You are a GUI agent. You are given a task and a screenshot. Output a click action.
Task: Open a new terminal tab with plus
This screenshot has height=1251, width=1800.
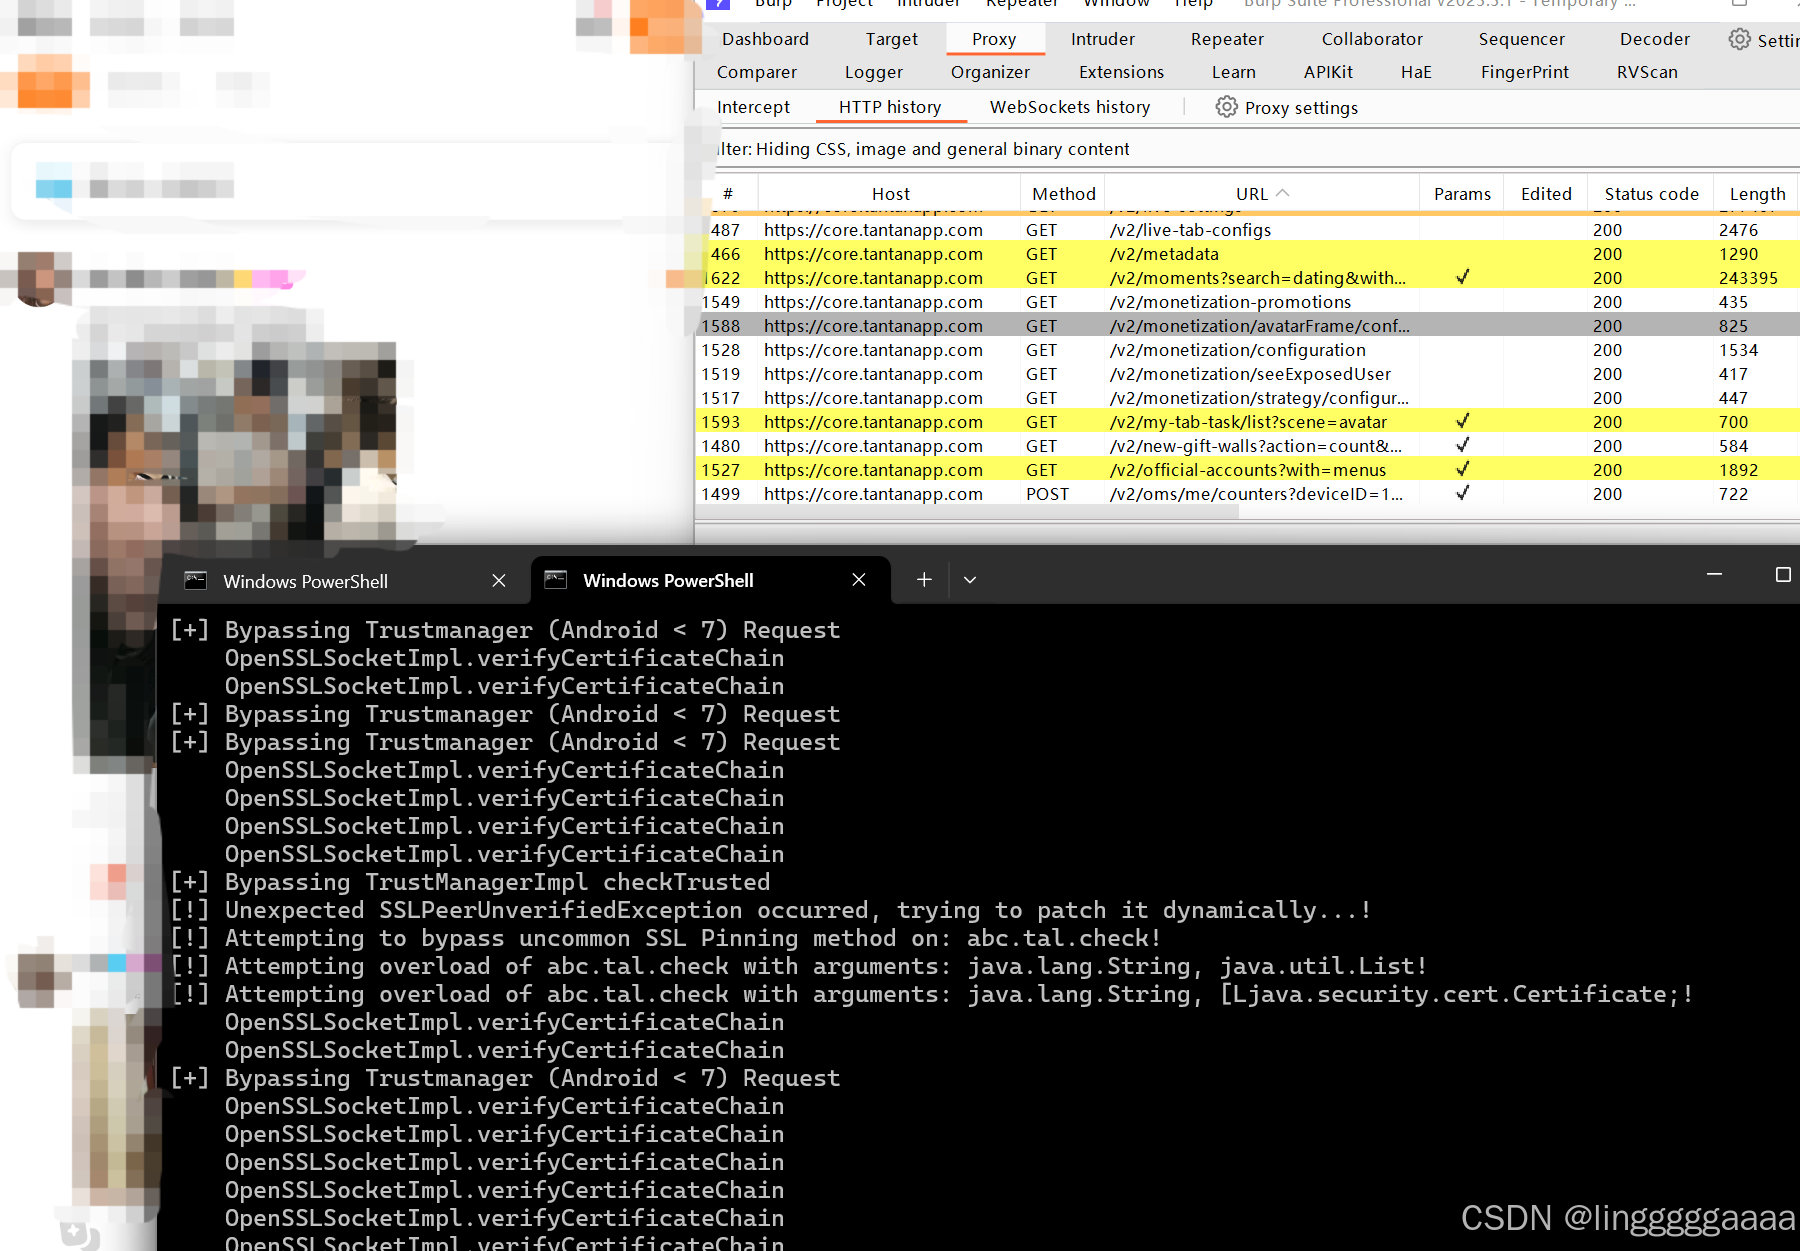(924, 580)
